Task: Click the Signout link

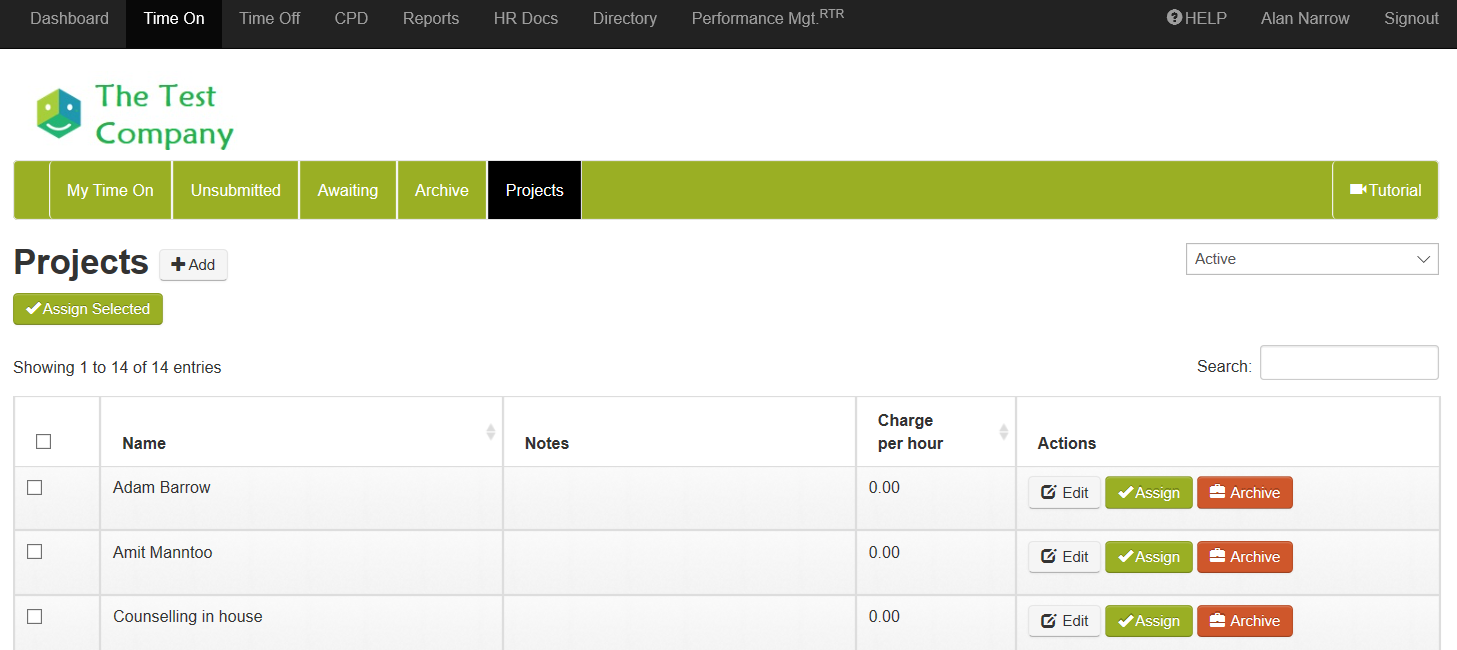Action: tap(1411, 18)
